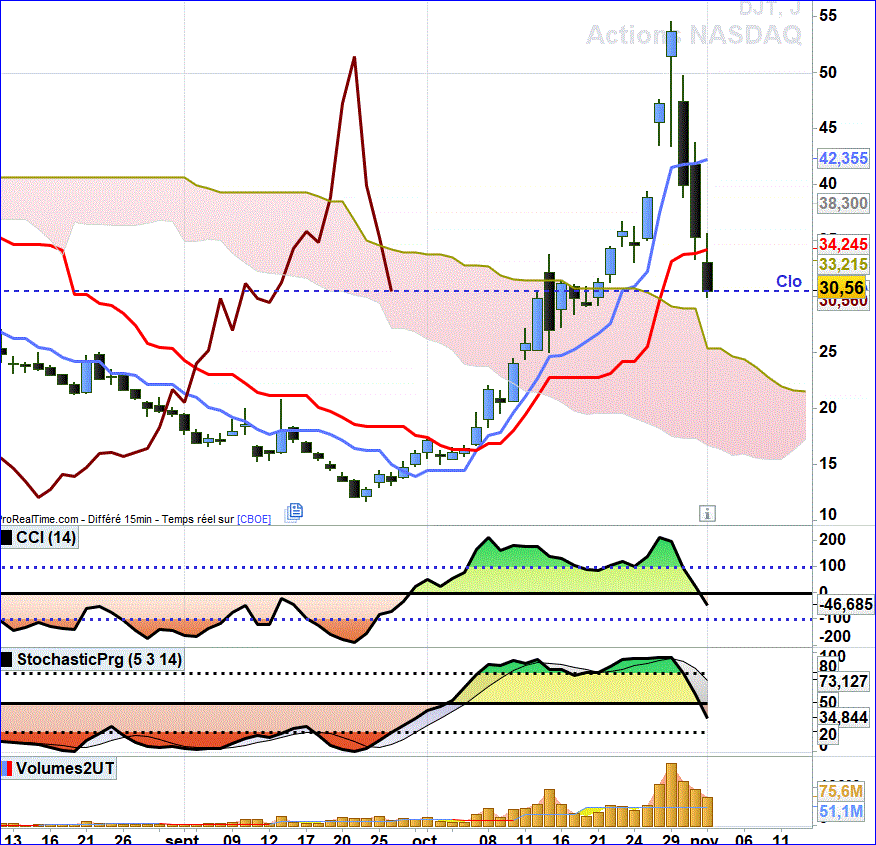Click the blue-red swatch beside Volumes2UT

point(7,768)
